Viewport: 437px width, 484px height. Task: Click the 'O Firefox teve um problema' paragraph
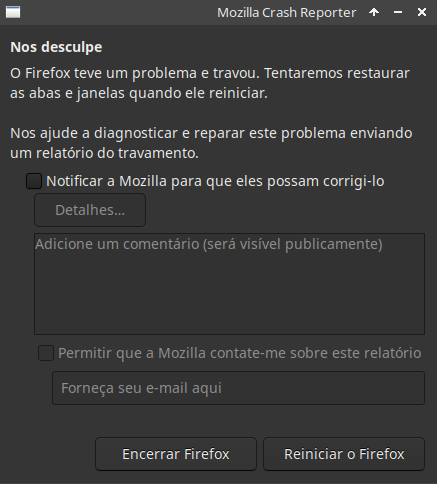(210, 83)
